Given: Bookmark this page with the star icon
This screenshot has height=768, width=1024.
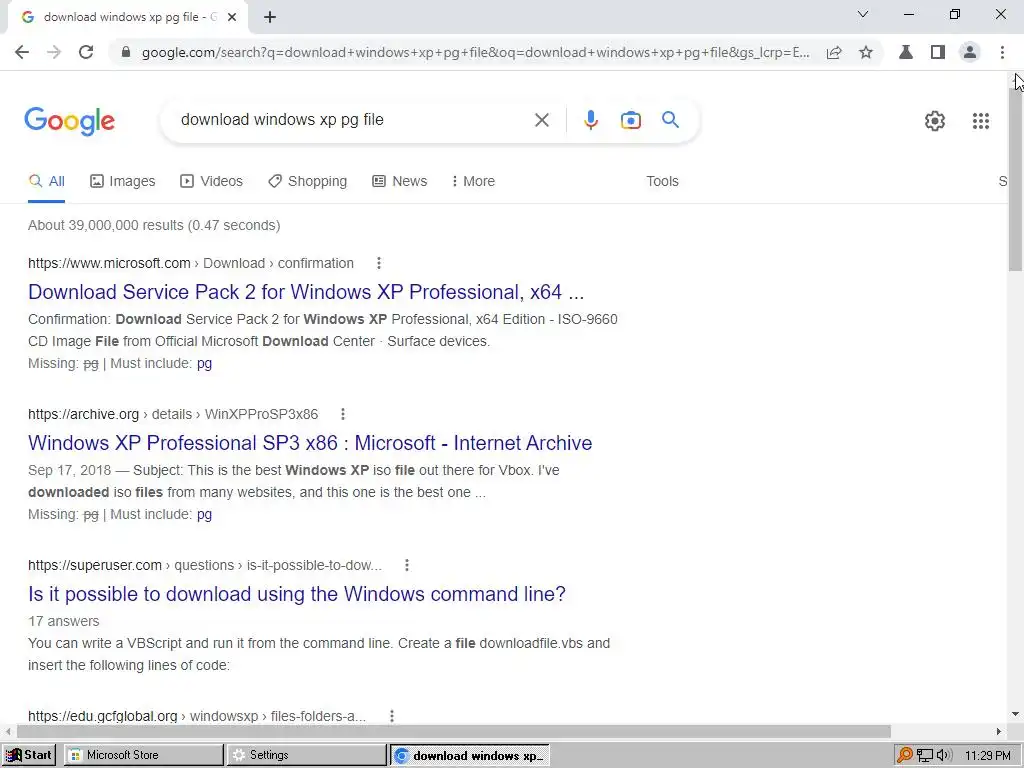Looking at the screenshot, I should 866,52.
